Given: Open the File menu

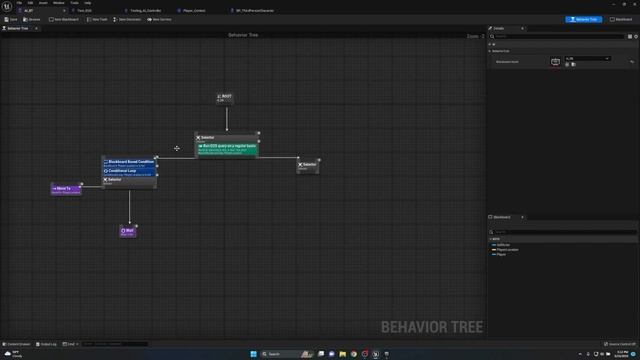Looking at the screenshot, I should point(19,3).
